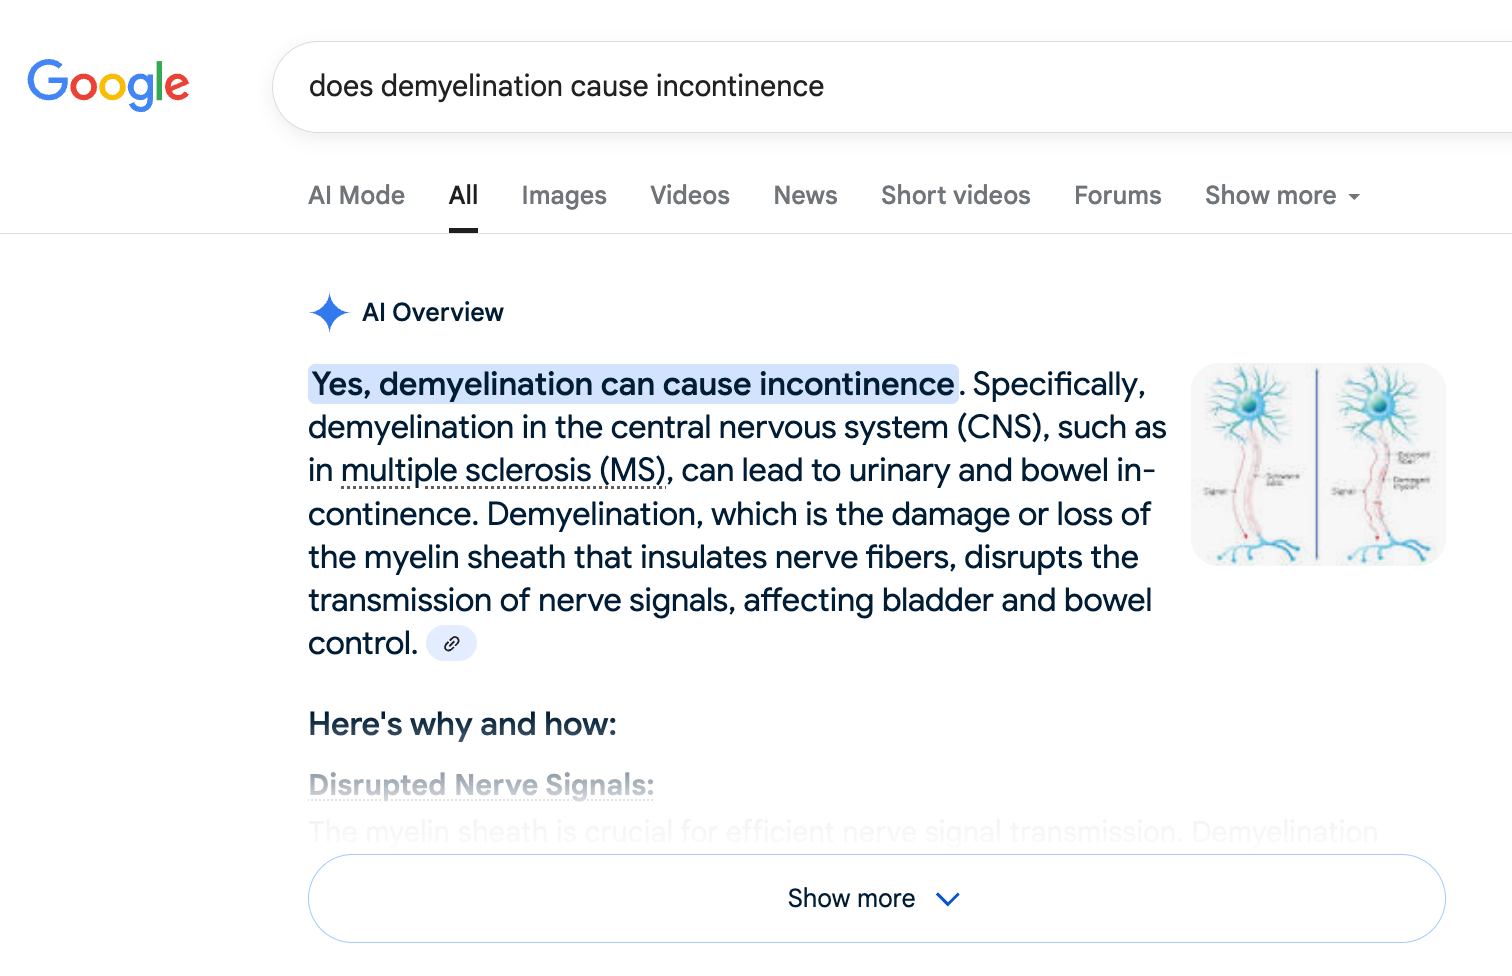The height and width of the screenshot is (976, 1512).
Task: Switch to the AI Mode tab
Action: 356,196
